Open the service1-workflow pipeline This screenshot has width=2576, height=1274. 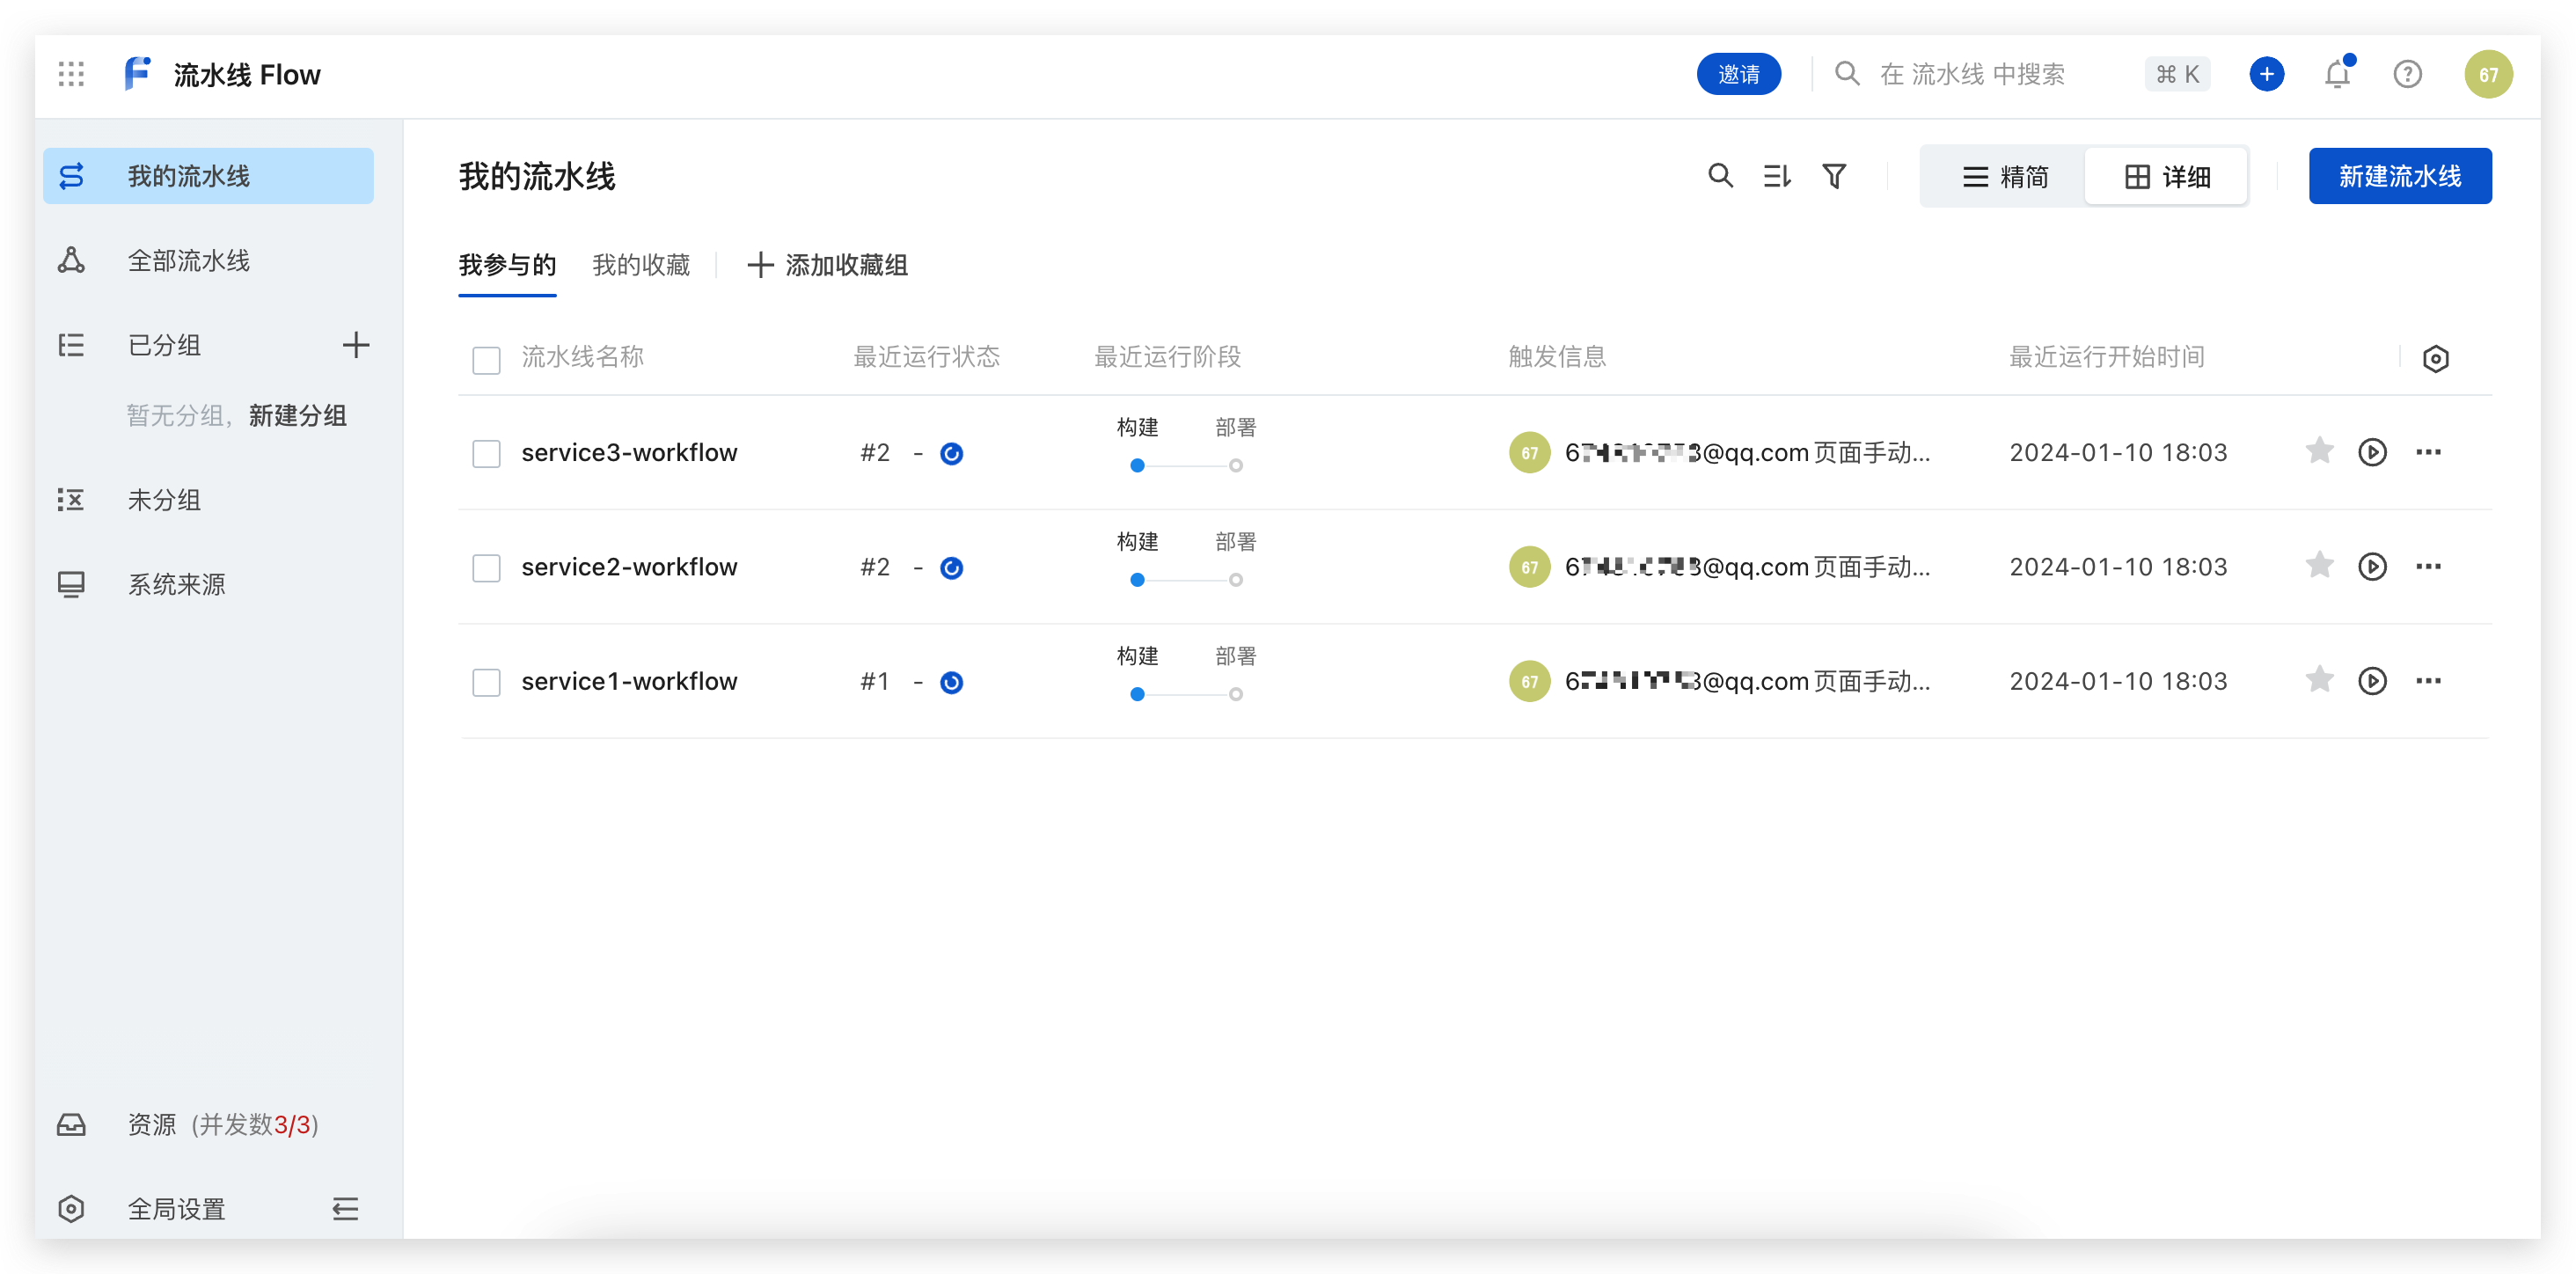(629, 681)
